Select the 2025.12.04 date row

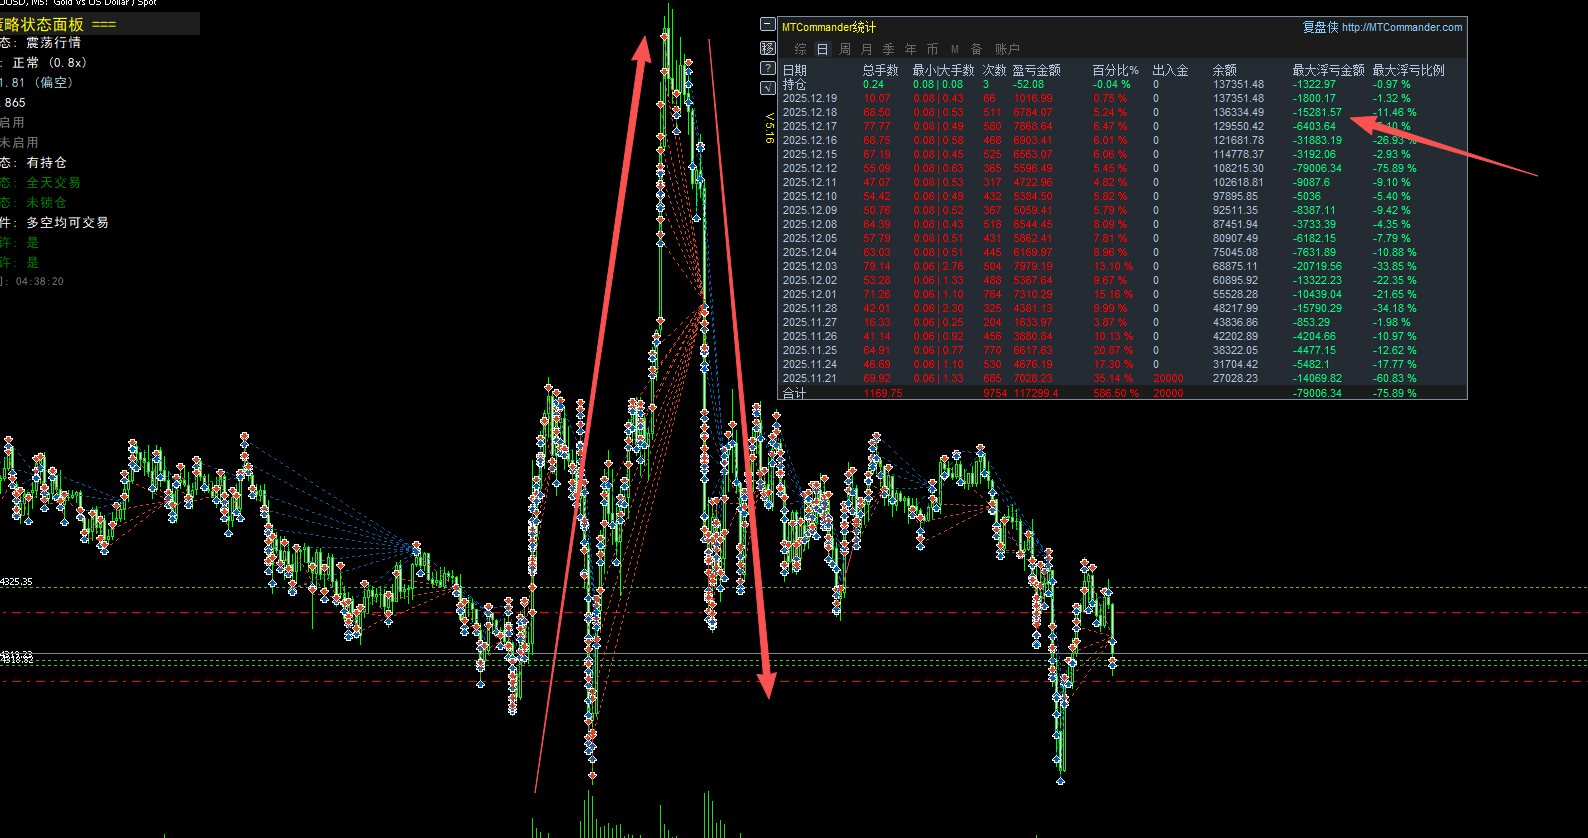[x=810, y=252]
